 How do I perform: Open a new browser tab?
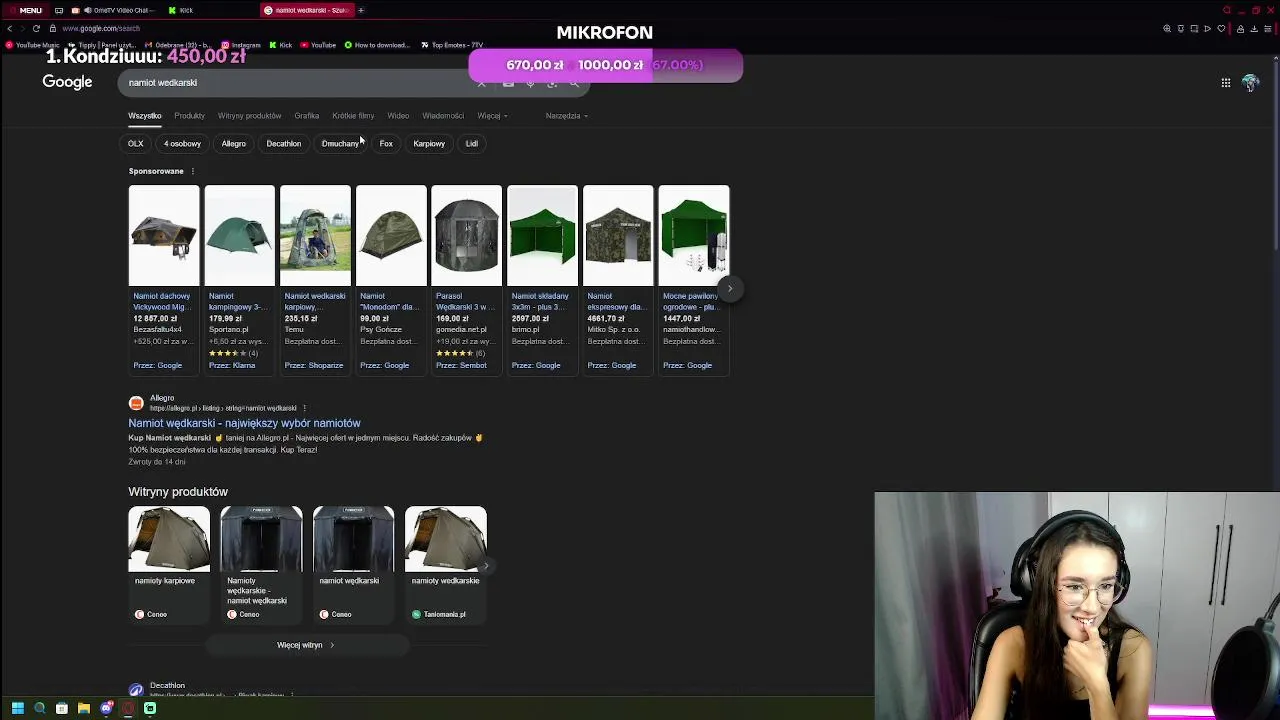(x=361, y=10)
